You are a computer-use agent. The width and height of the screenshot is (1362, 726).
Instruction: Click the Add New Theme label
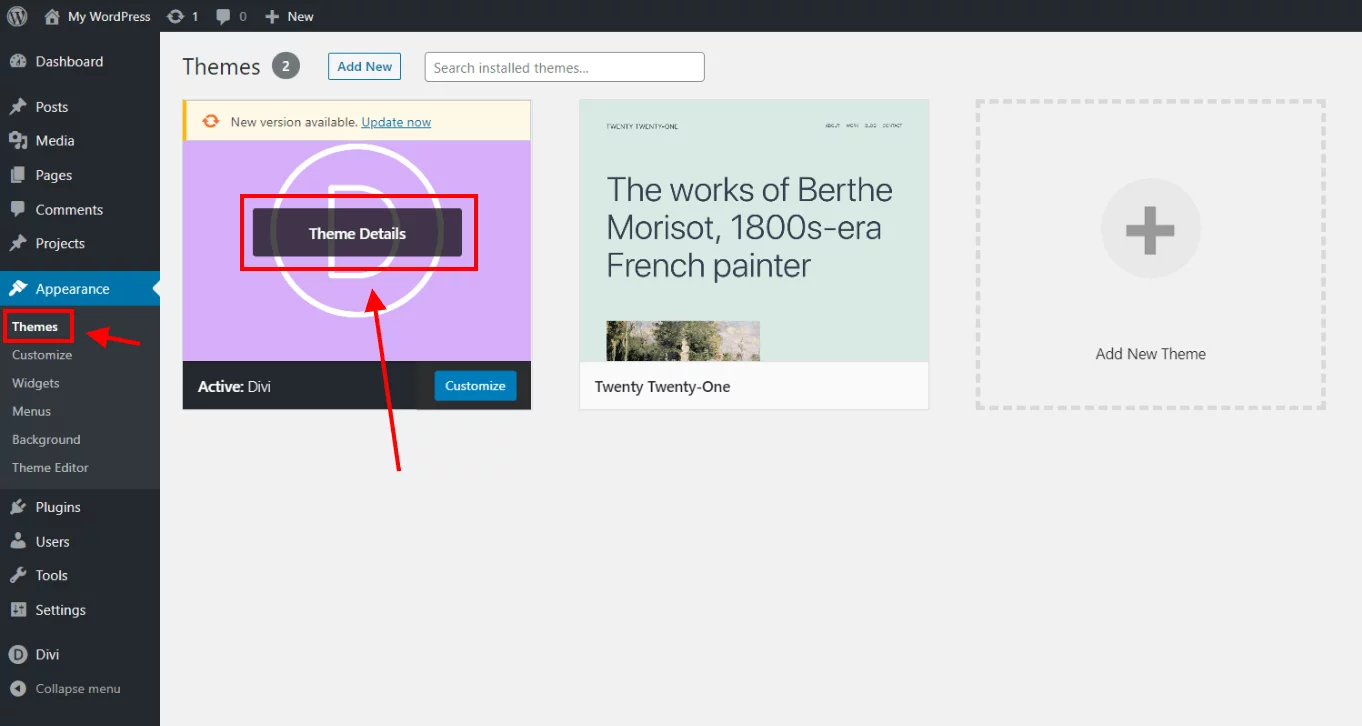pyautogui.click(x=1150, y=354)
